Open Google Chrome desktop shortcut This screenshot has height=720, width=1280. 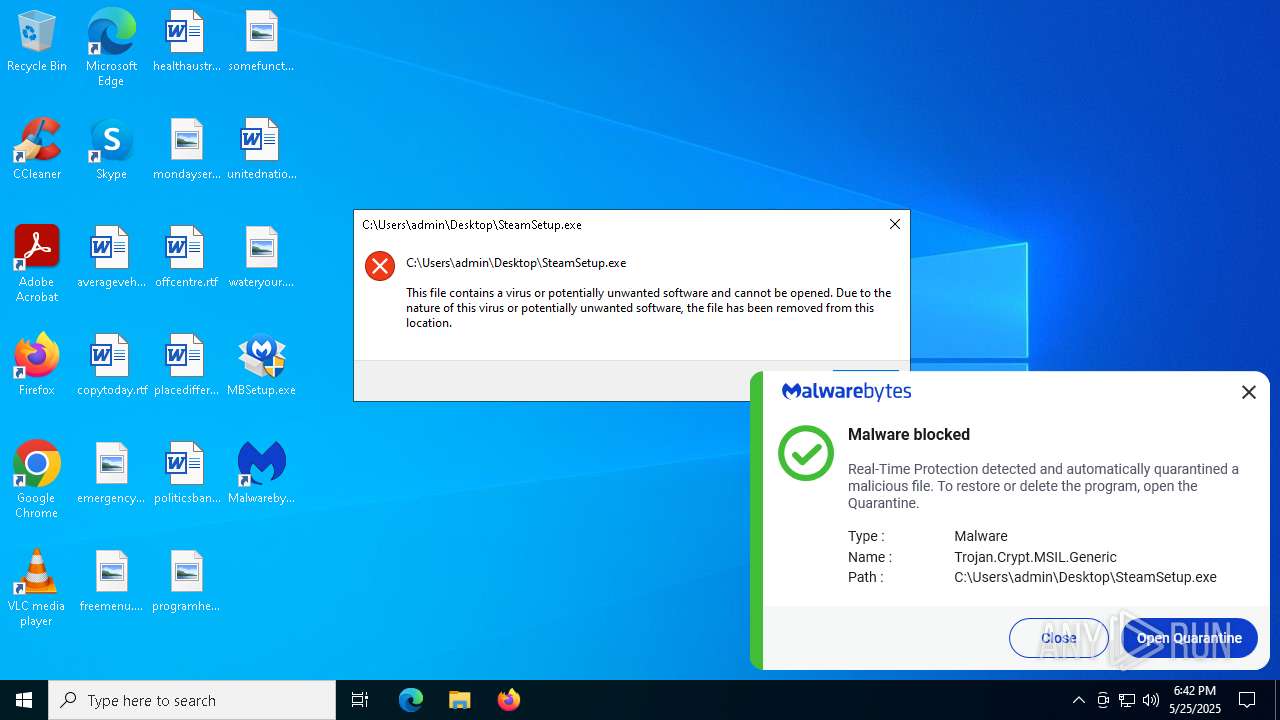pos(37,479)
